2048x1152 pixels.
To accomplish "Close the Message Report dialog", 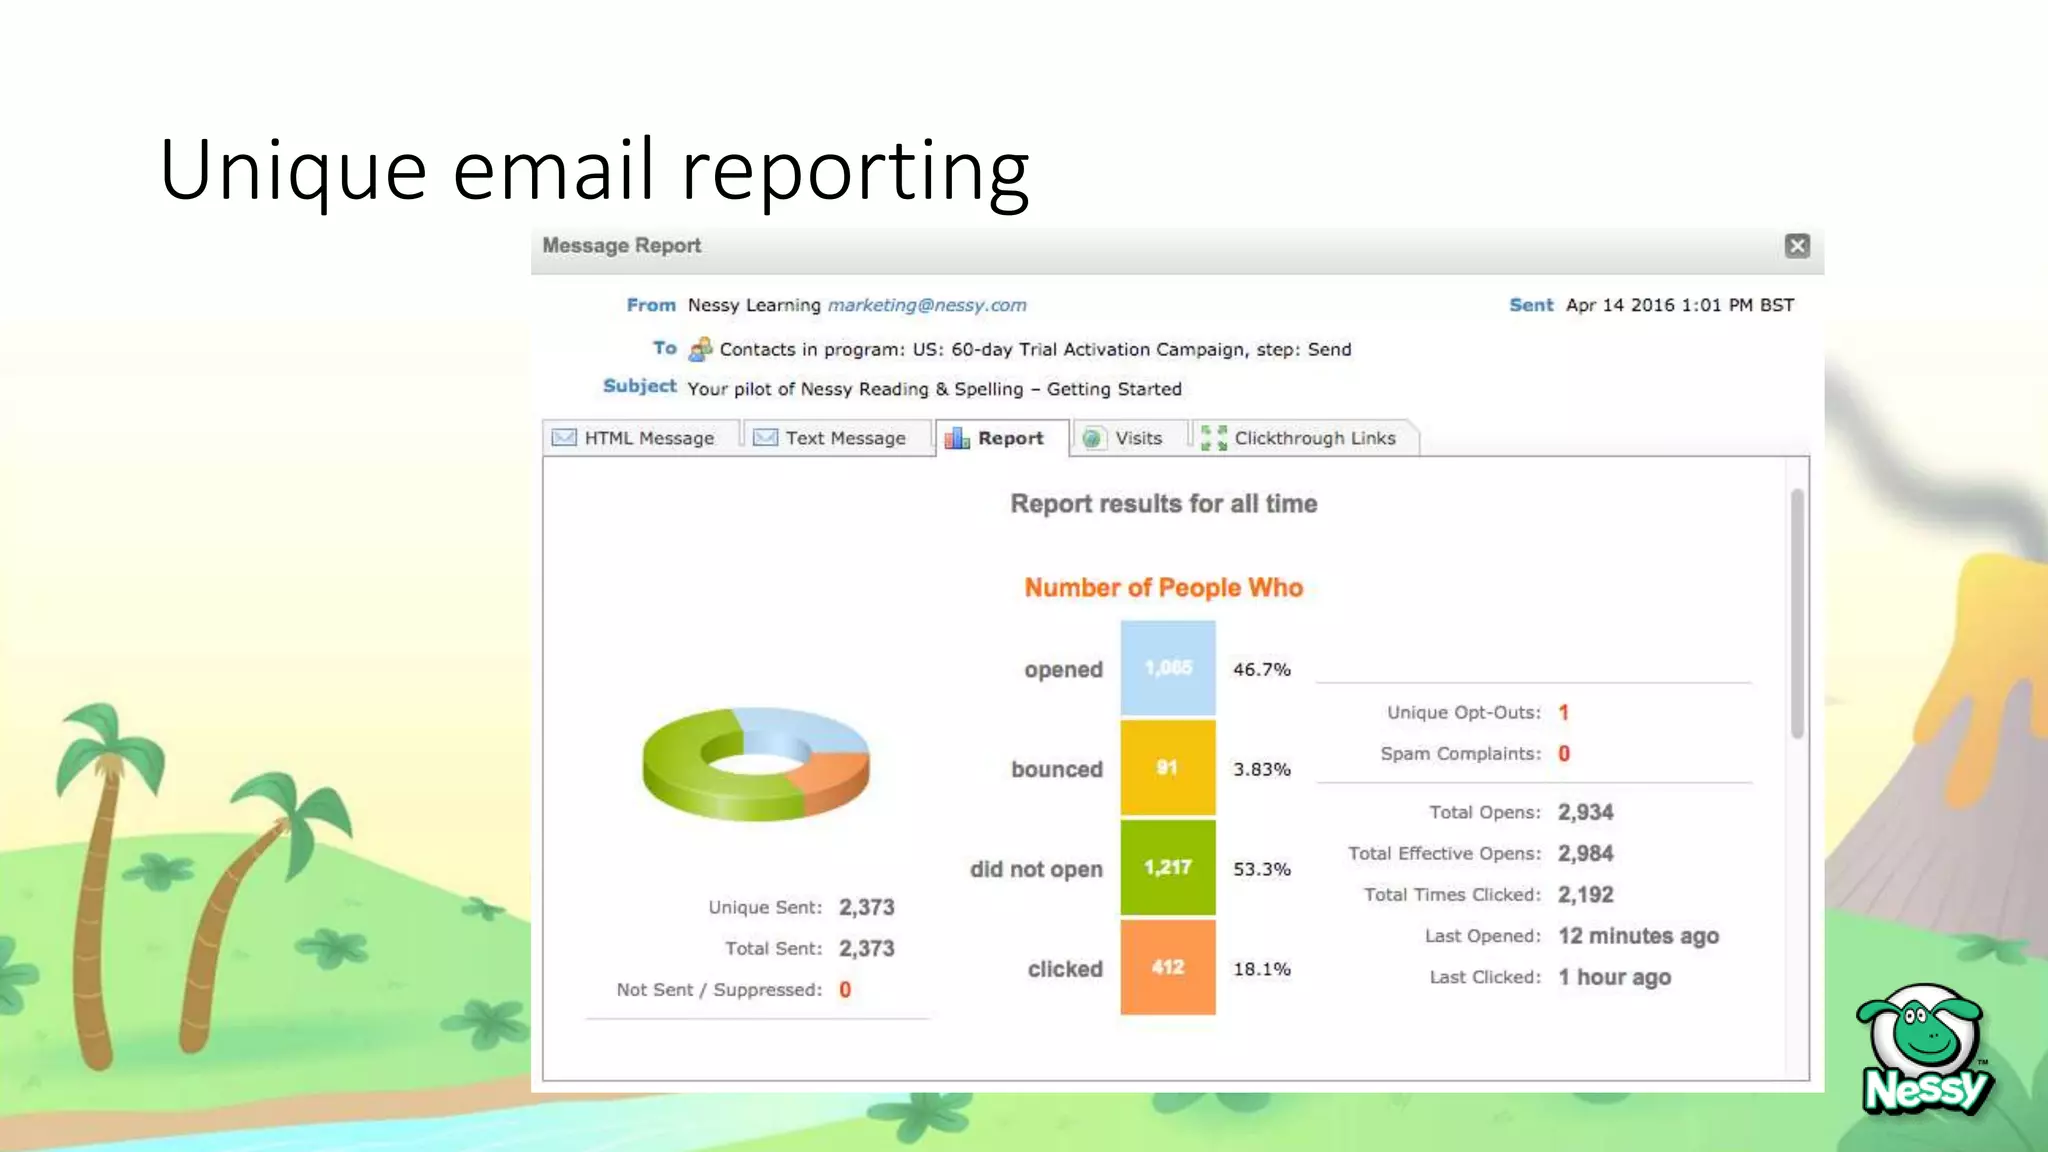I will click(x=1796, y=246).
